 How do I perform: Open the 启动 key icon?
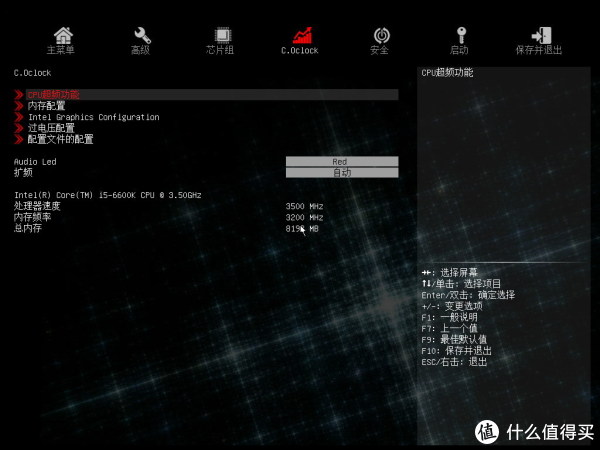[461, 35]
